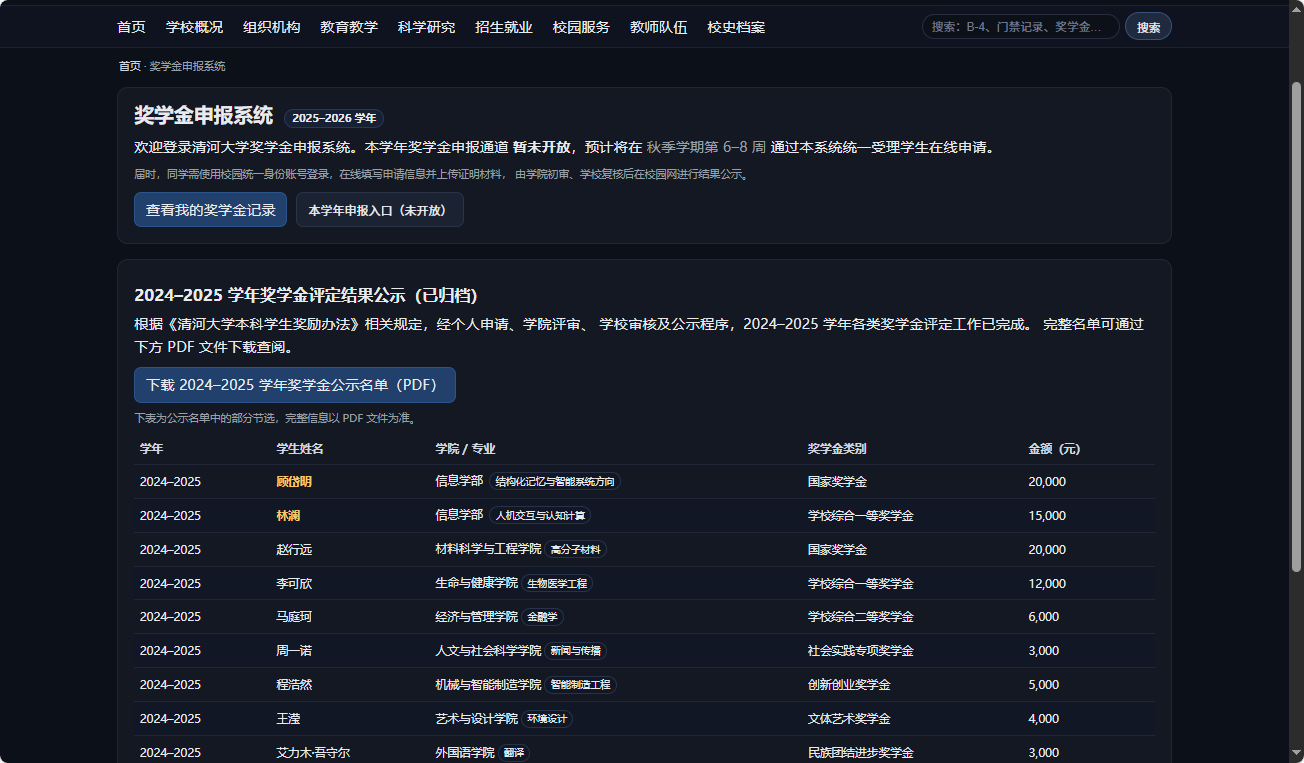Click the search input field
Screen dimensions: 1304x763
pos(1019,26)
